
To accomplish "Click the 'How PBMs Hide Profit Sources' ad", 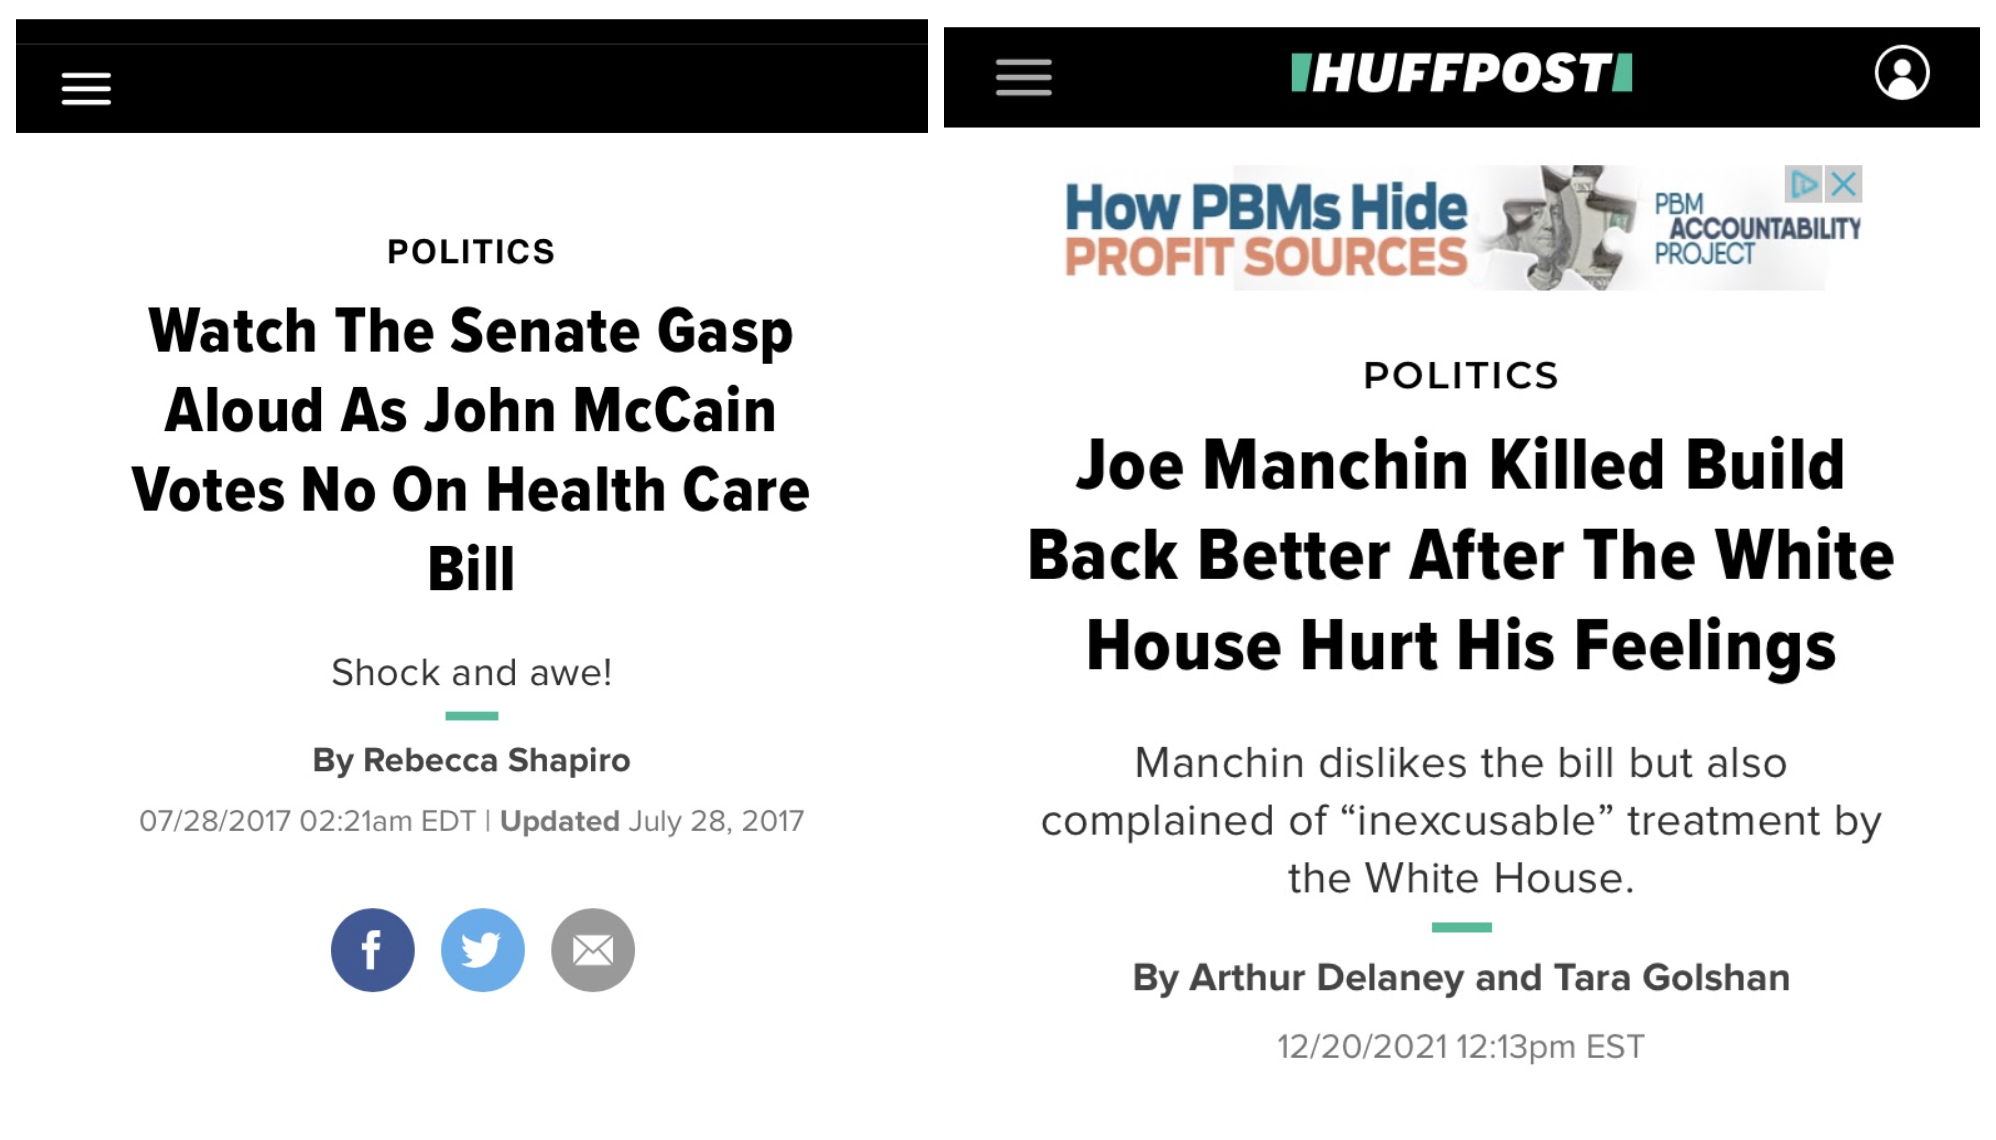I will pyautogui.click(x=1265, y=229).
